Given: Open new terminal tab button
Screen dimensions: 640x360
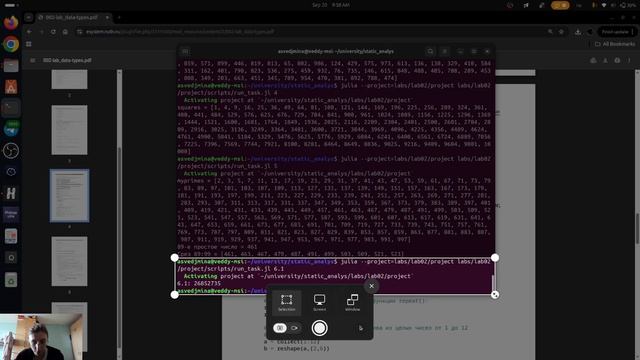Looking at the screenshot, I should (185, 51).
